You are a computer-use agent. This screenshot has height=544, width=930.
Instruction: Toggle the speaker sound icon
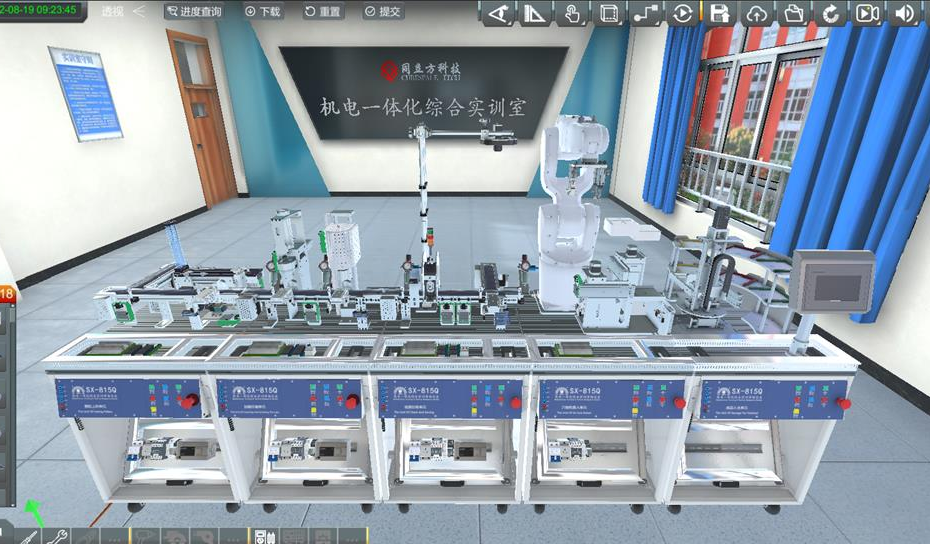click(x=904, y=13)
